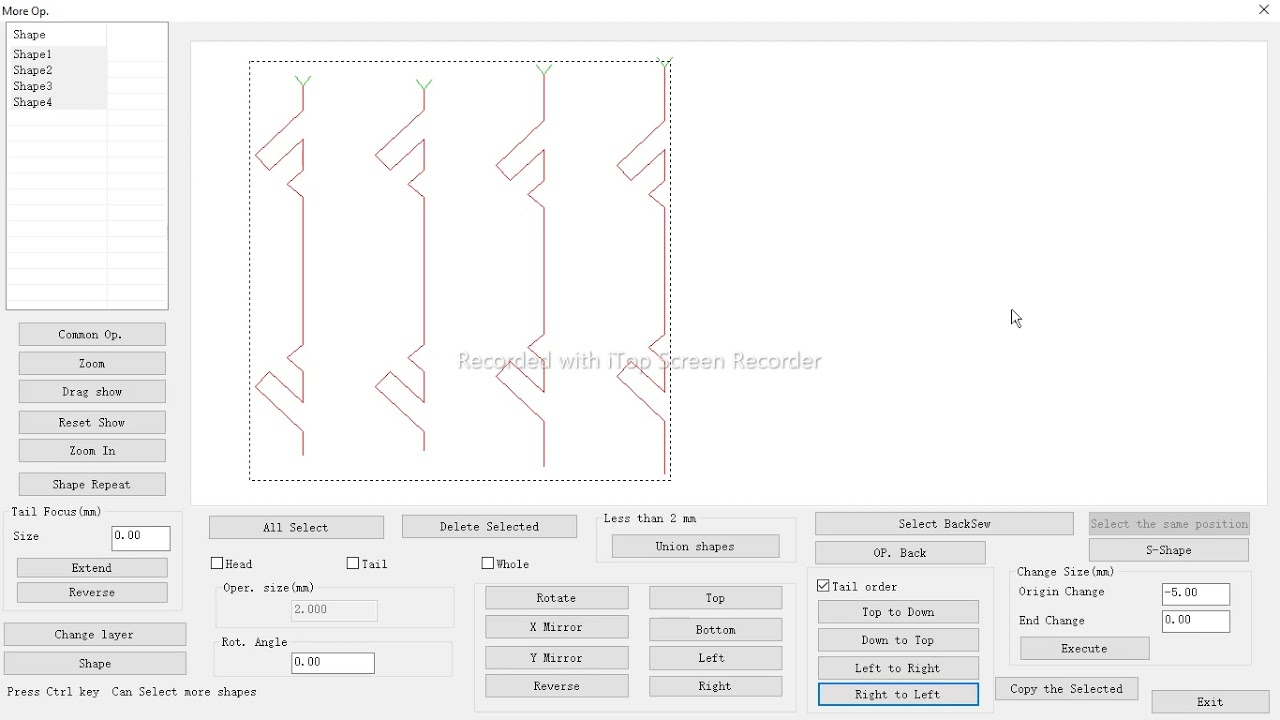Click Delete Selected button

click(489, 527)
